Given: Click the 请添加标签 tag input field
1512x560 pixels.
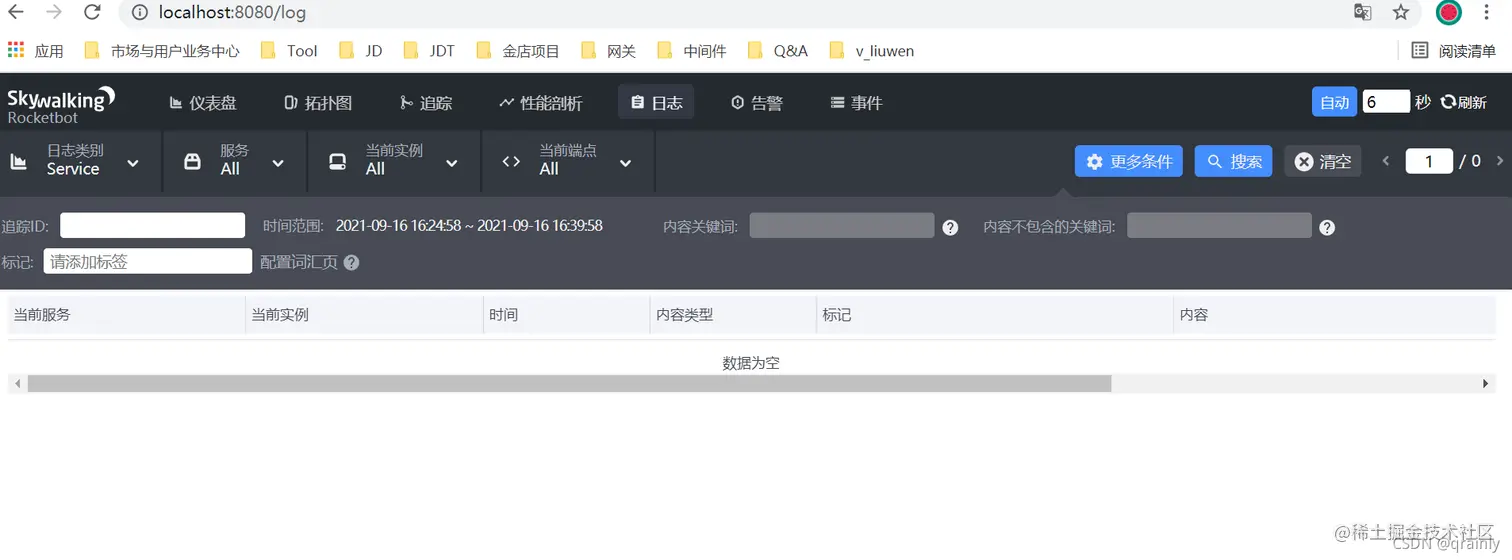Looking at the screenshot, I should pos(148,261).
